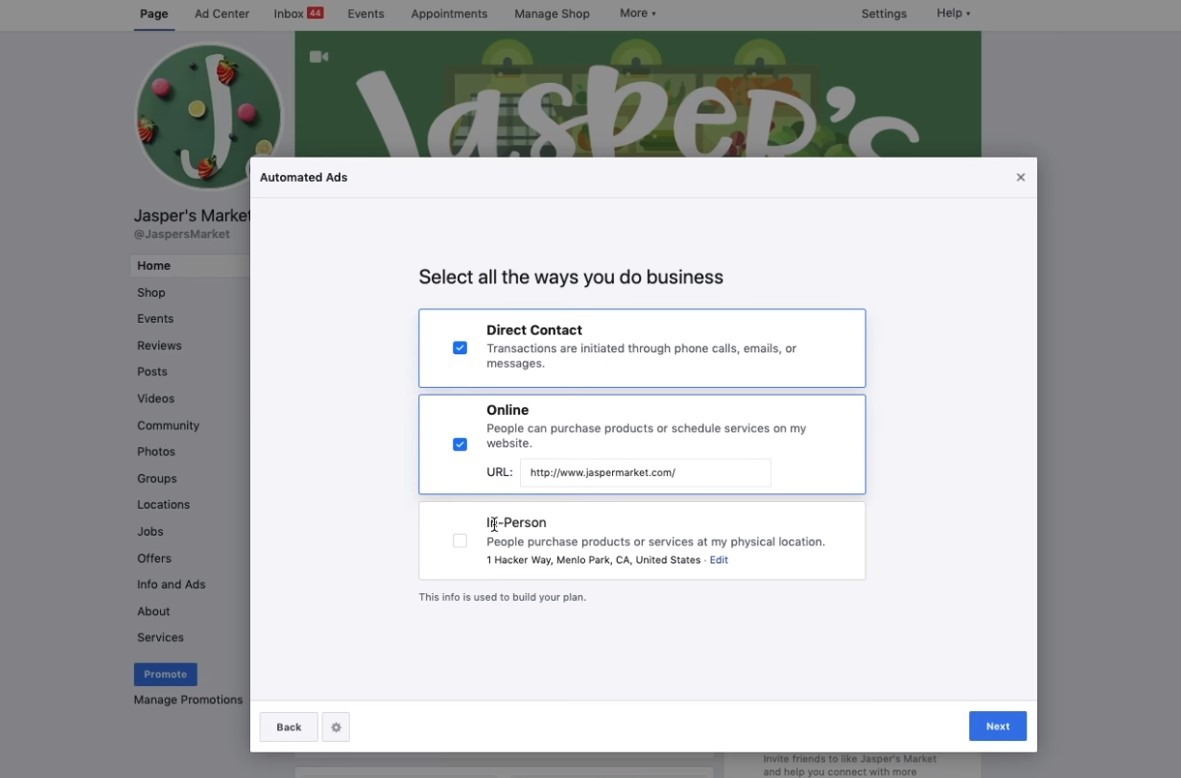Open Info and Ads in the sidebar
The width and height of the screenshot is (1181, 778).
click(x=171, y=584)
